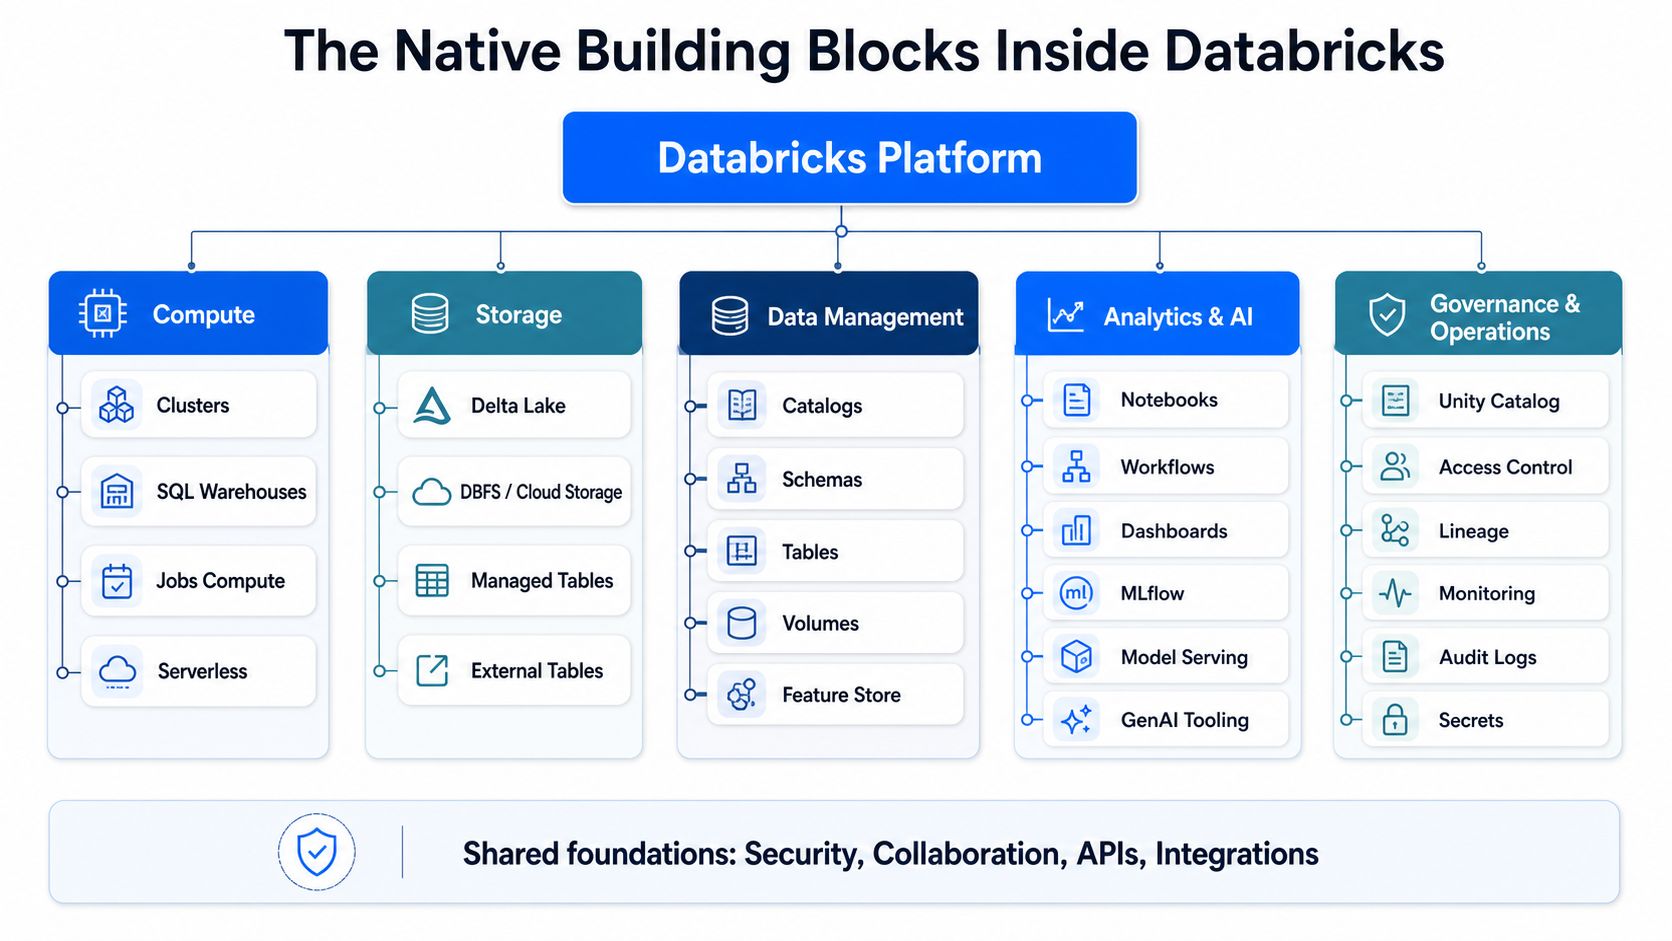Viewport: 1672px width, 941px height.
Task: Click the MLflow ml circle icon
Action: tap(1076, 593)
